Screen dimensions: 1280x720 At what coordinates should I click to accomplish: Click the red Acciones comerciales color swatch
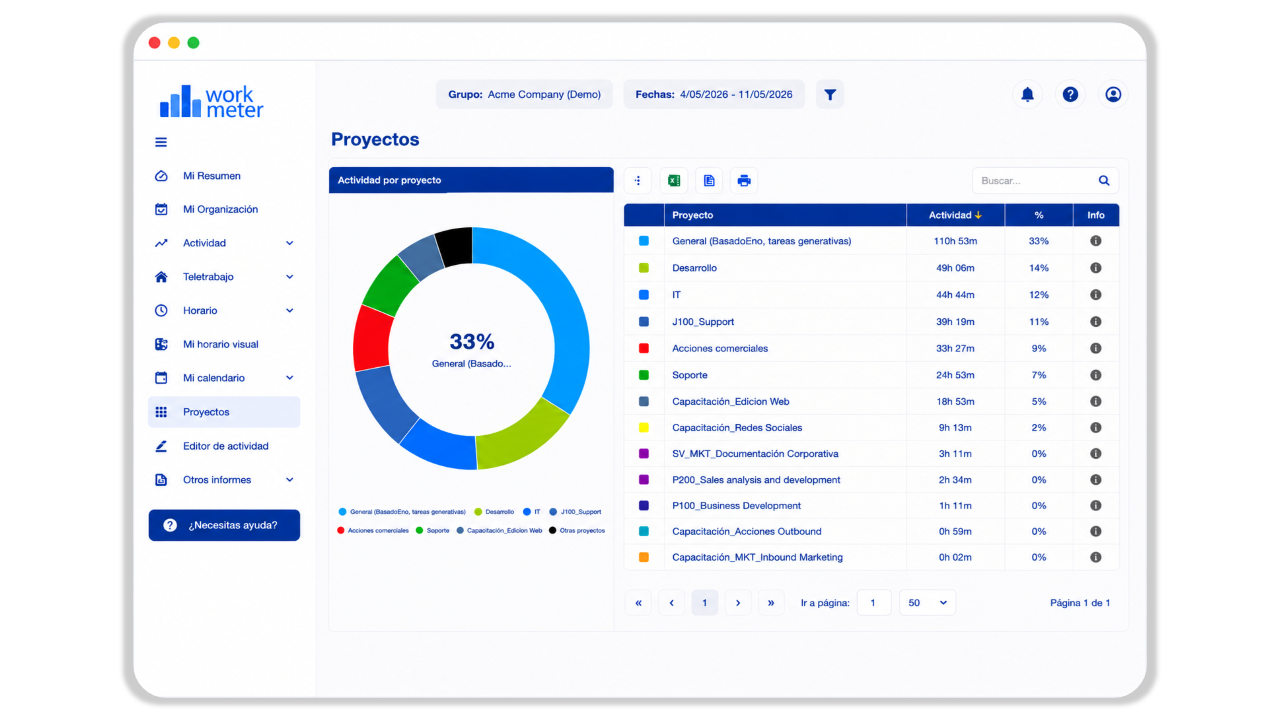click(x=644, y=348)
